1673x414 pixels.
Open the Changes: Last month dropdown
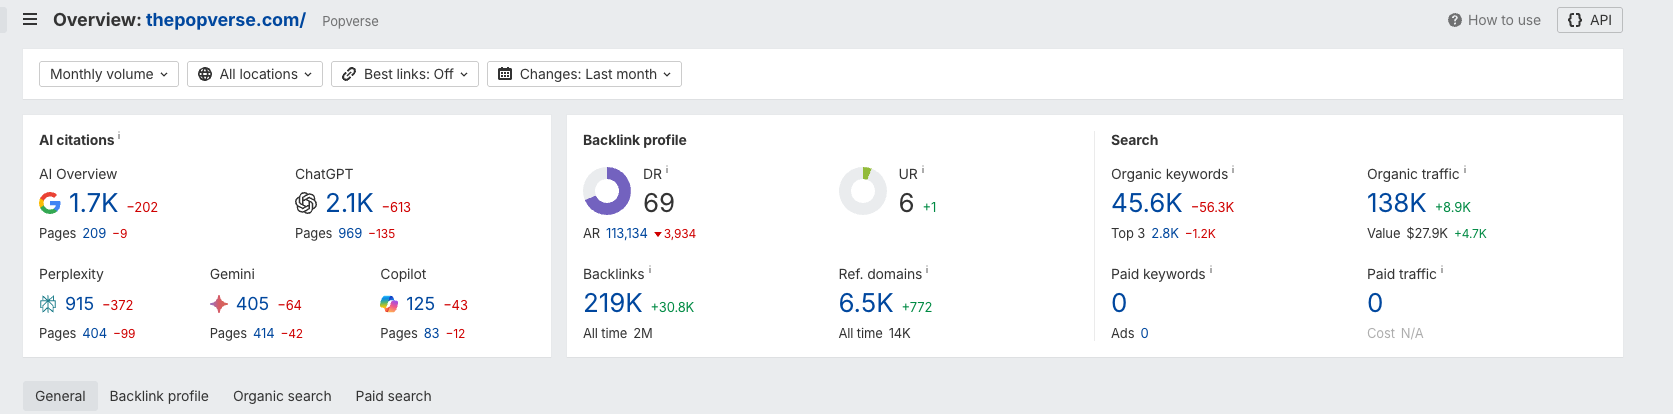pos(584,74)
